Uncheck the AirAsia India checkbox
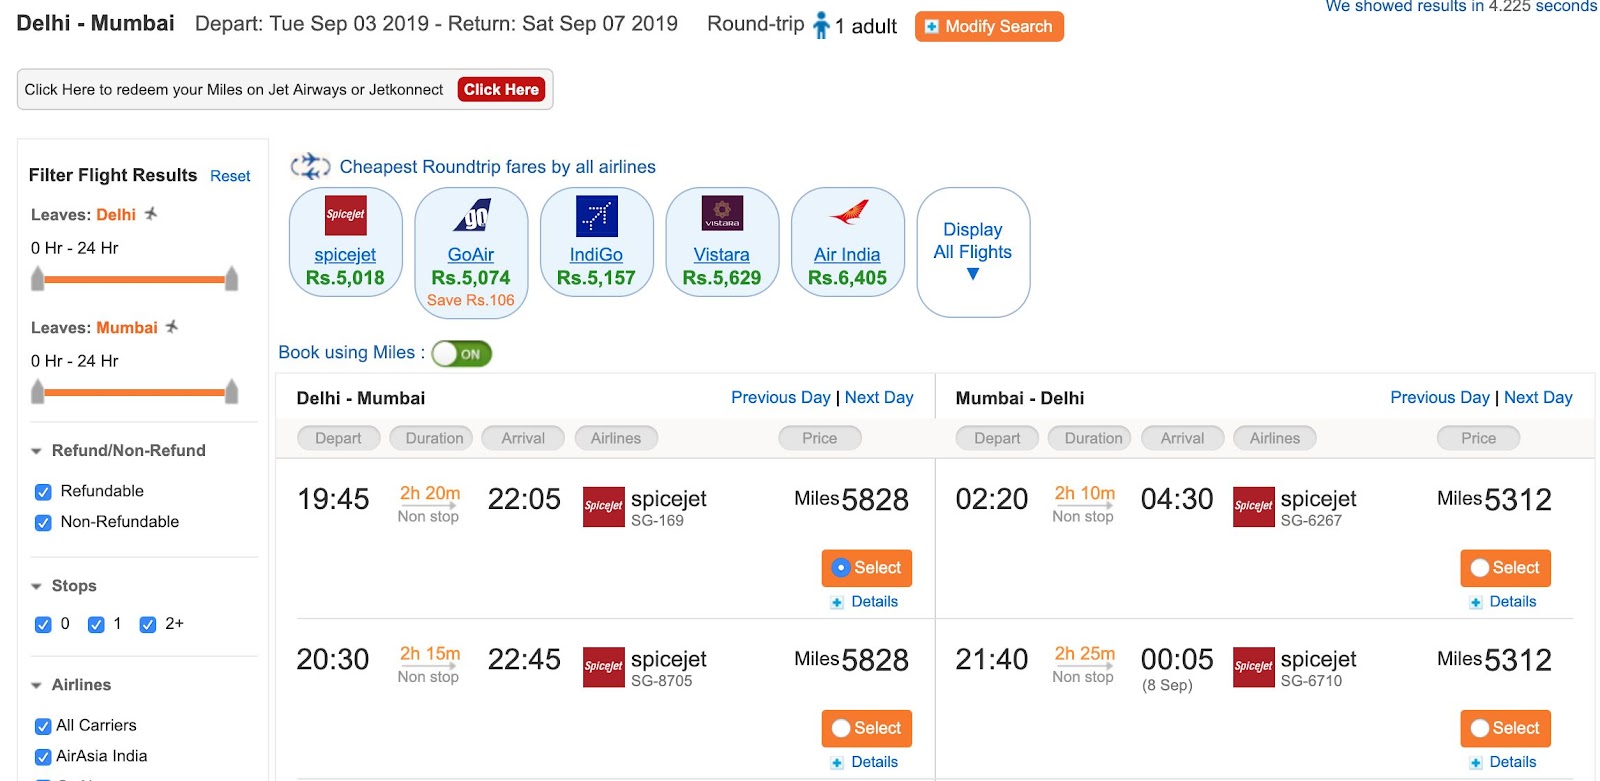 [x=43, y=757]
